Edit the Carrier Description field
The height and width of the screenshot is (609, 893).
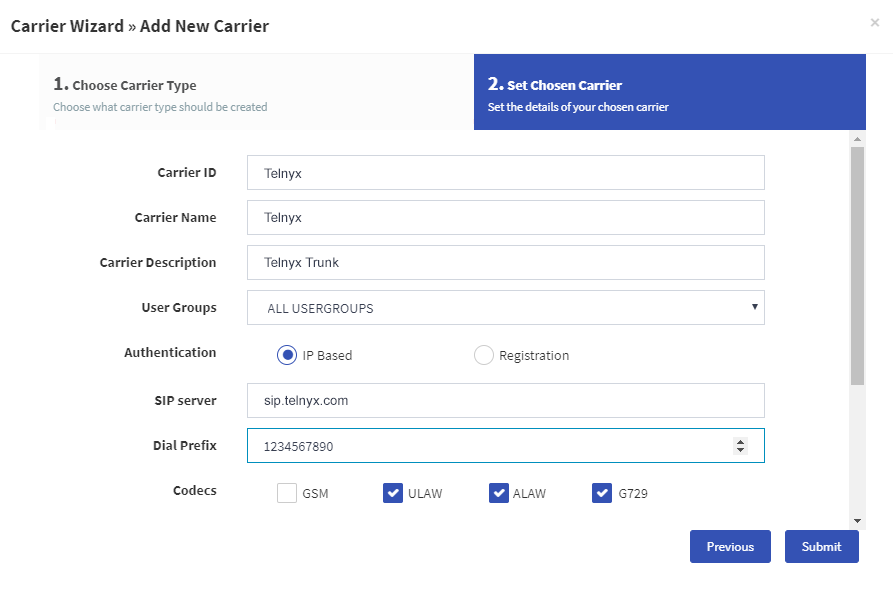506,263
